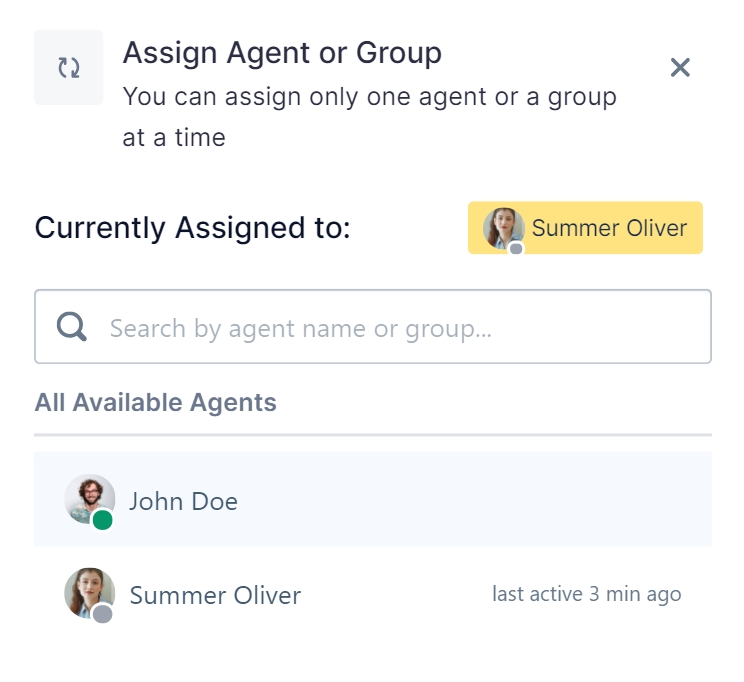The image size is (744, 682).
Task: Click the John Doe name text
Action: 183,501
